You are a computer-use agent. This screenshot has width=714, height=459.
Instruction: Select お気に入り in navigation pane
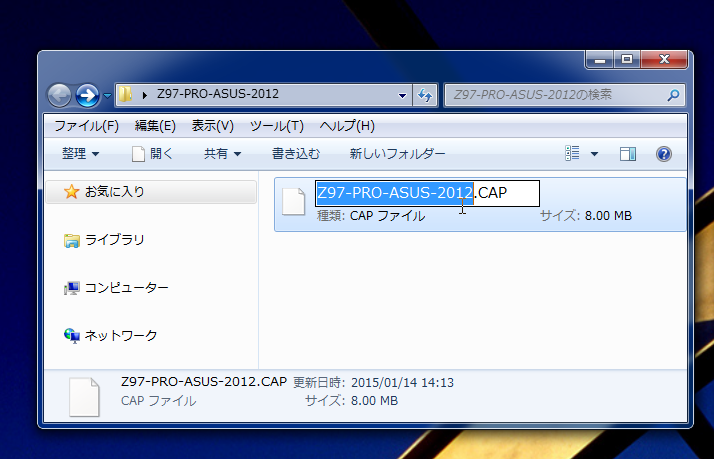click(151, 192)
